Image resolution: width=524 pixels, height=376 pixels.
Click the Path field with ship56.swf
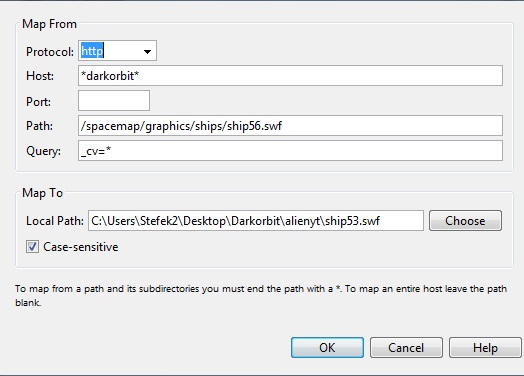click(x=290, y=126)
